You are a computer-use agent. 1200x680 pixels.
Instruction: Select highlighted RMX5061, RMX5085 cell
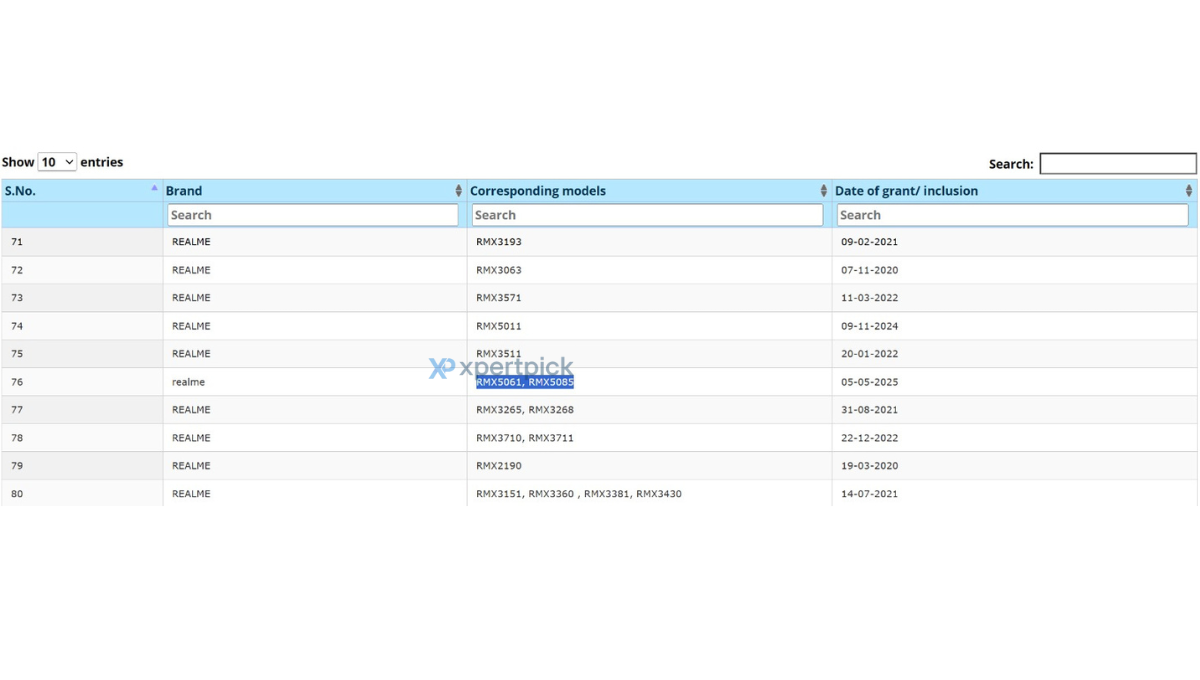[x=525, y=382]
